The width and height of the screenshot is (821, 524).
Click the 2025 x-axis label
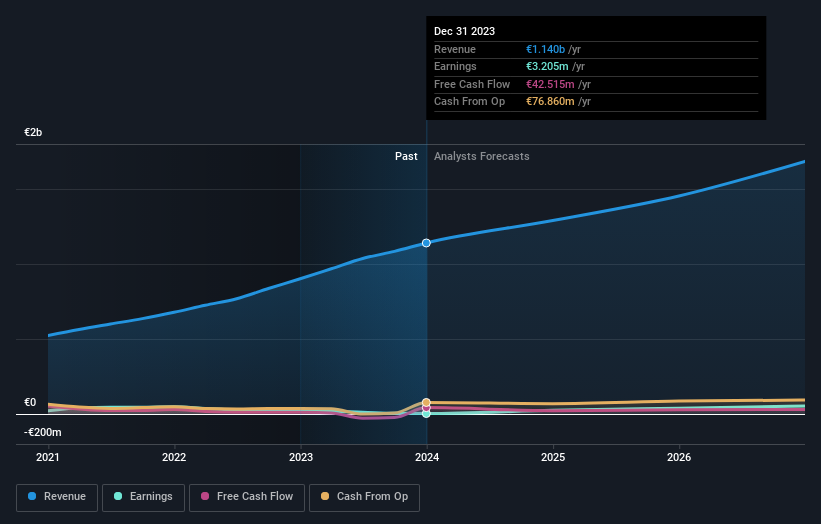(x=553, y=457)
